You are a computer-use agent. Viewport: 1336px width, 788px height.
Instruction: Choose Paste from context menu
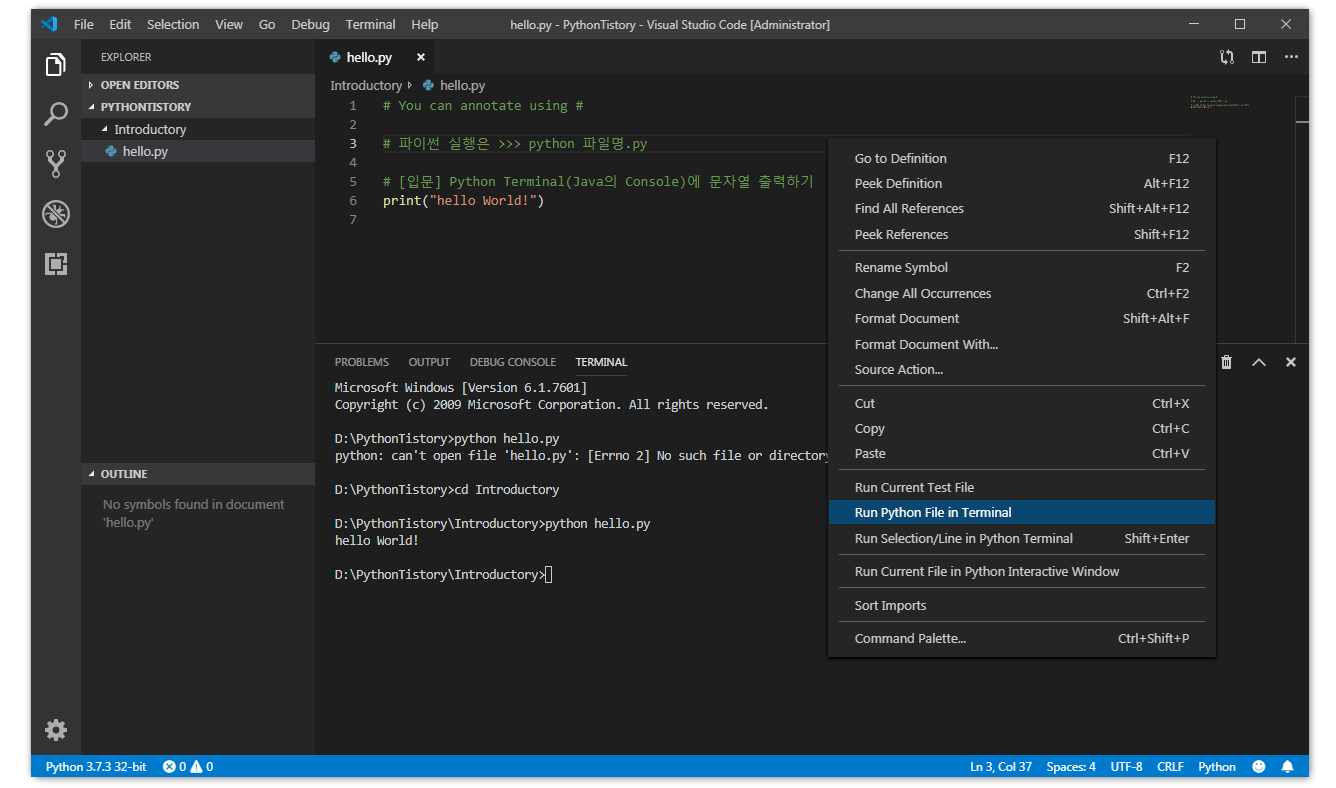click(x=1022, y=453)
